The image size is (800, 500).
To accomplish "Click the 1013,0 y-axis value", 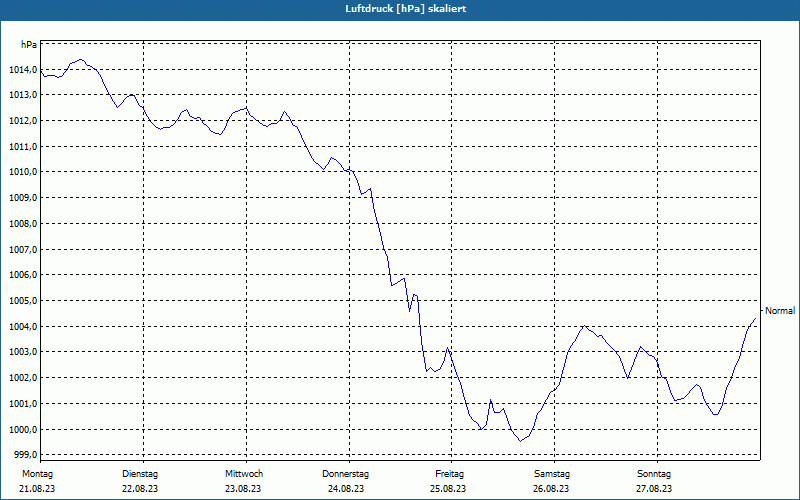I will [23, 95].
